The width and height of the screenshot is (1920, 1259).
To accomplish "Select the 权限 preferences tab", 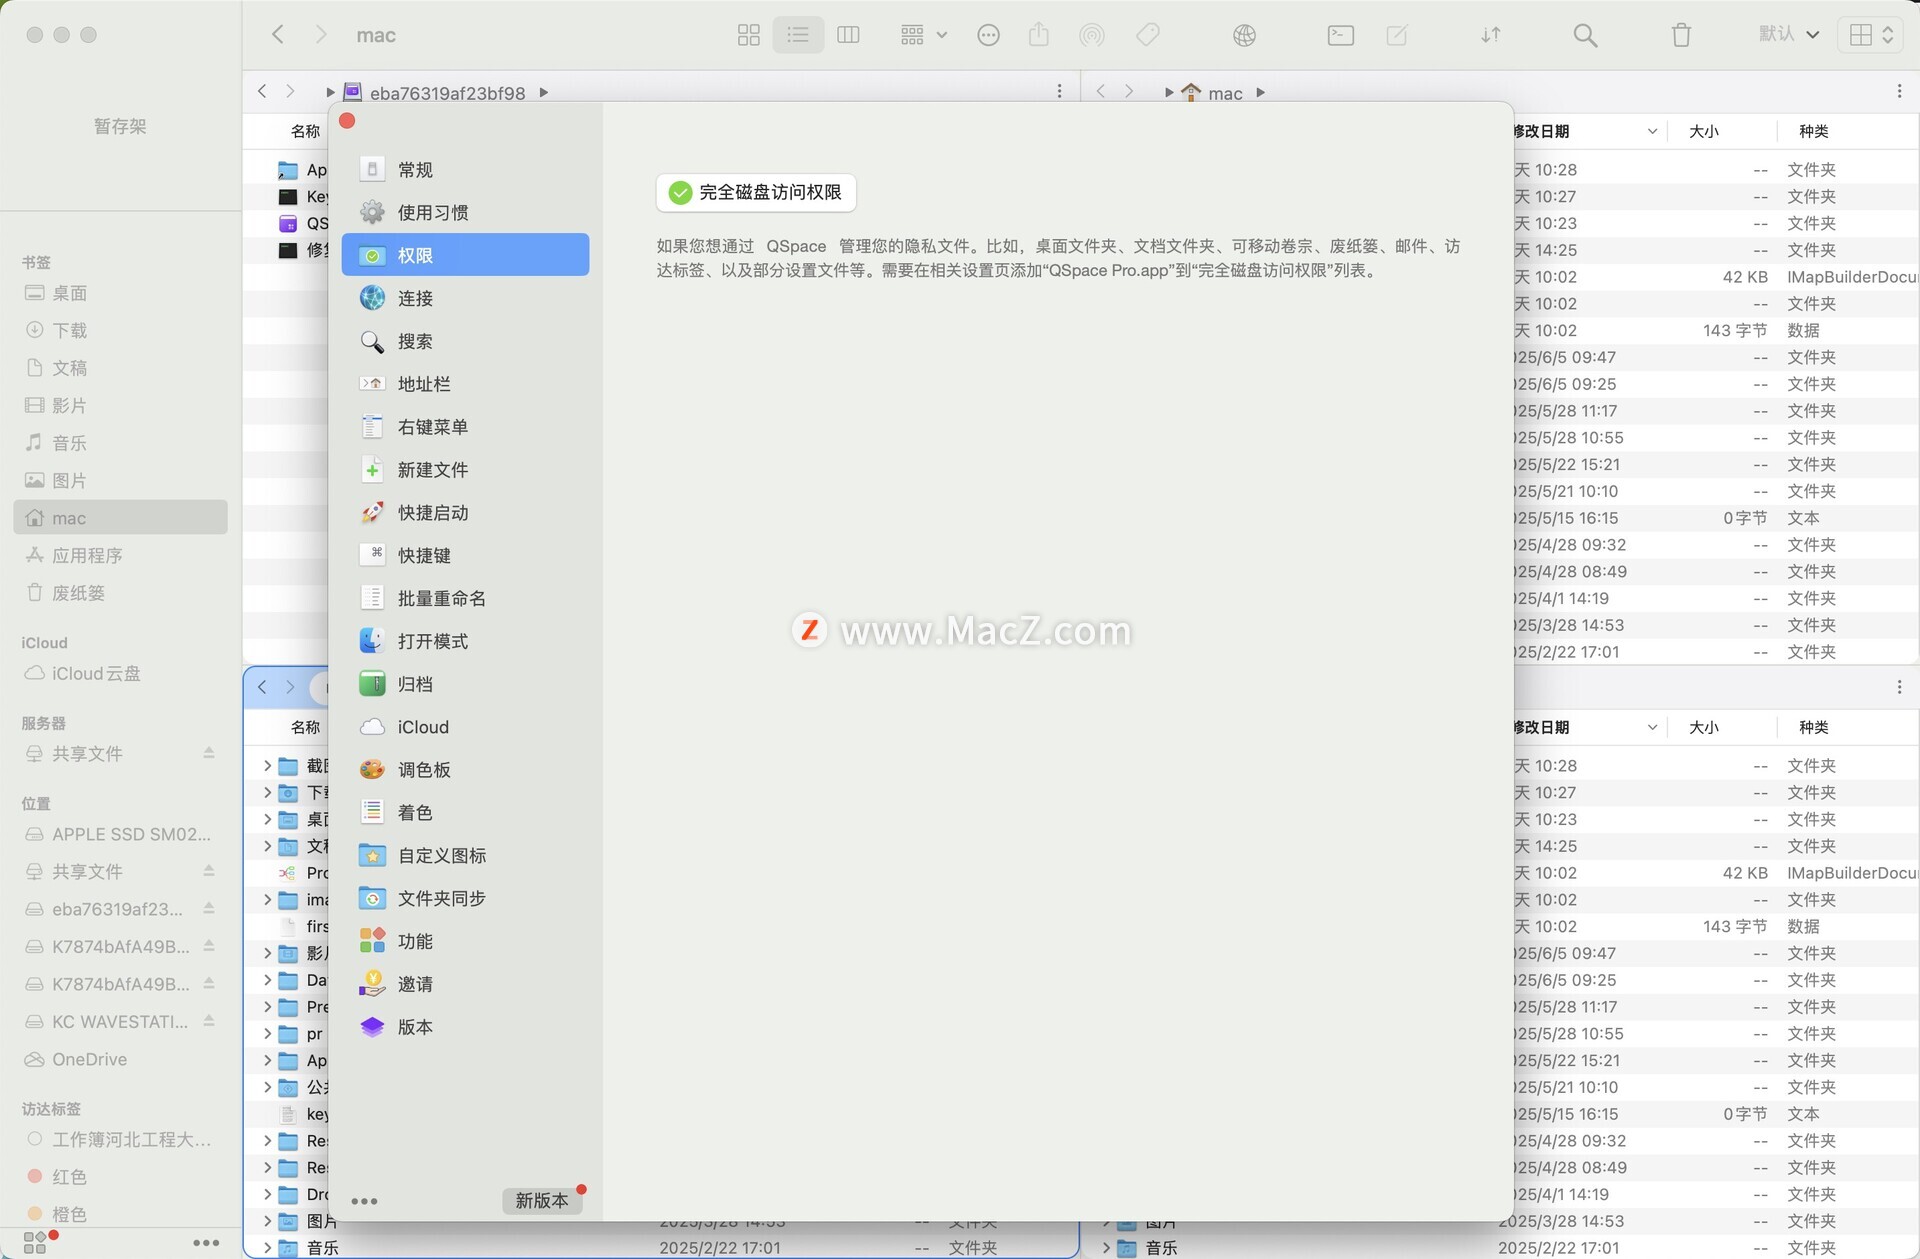I will [x=465, y=255].
